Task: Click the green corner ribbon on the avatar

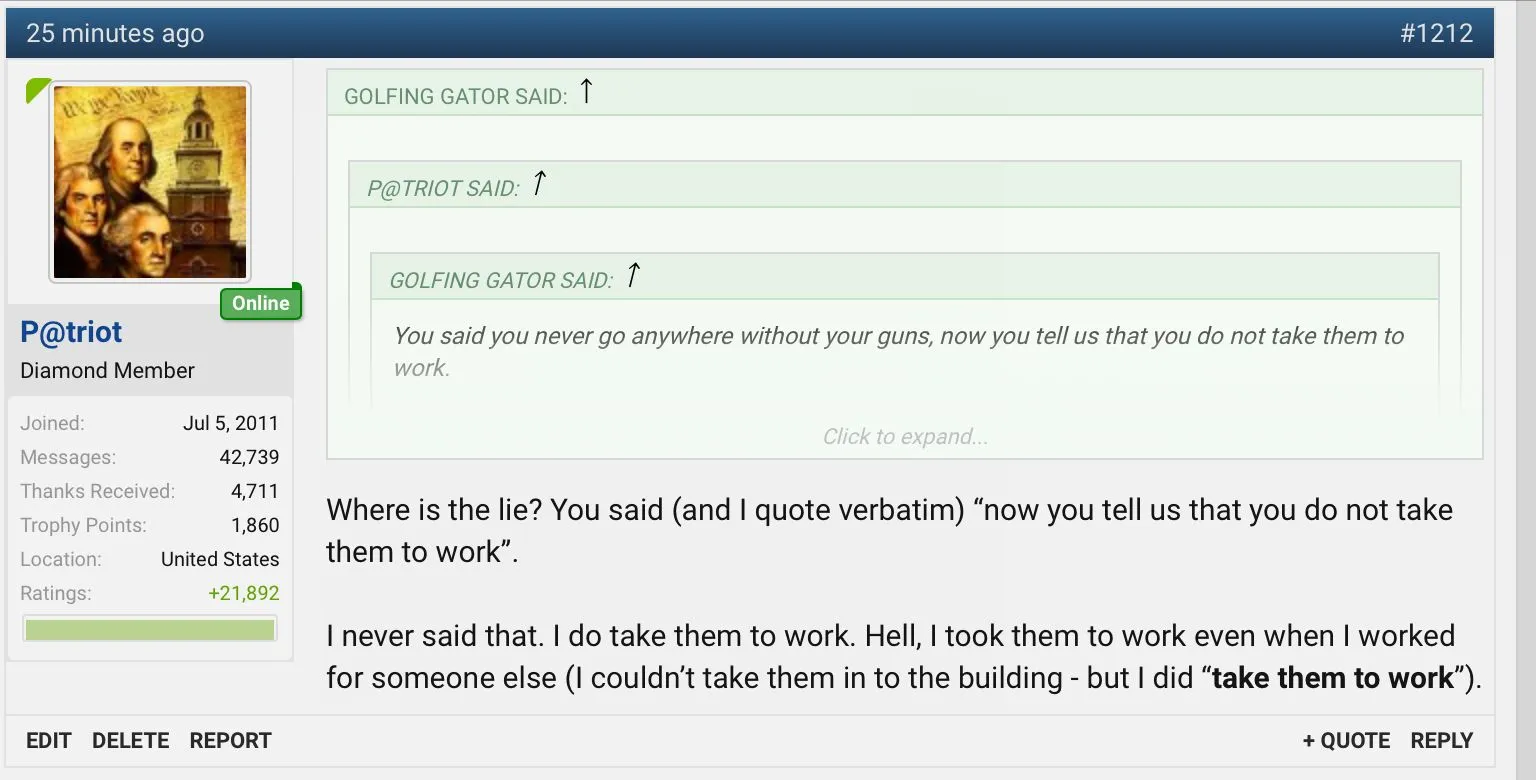Action: [37, 90]
